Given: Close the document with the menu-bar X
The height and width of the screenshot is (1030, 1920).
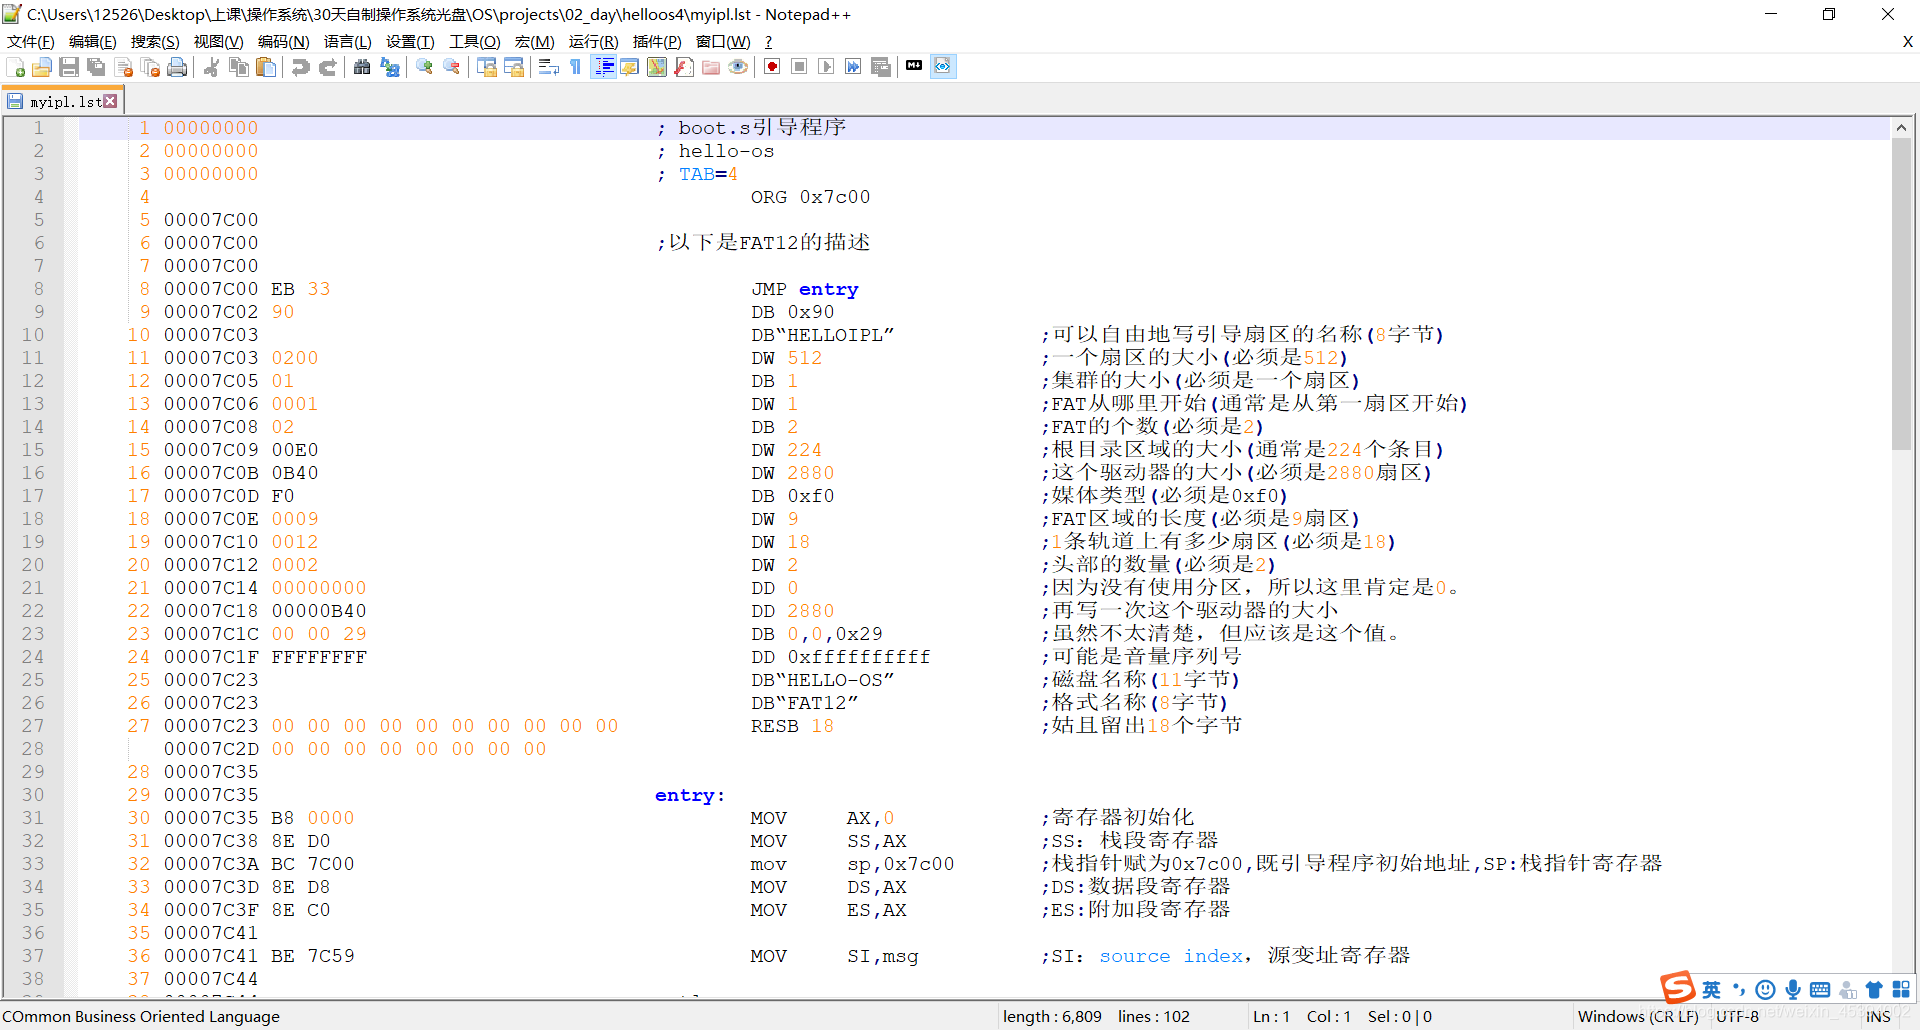Looking at the screenshot, I should coord(1908,42).
